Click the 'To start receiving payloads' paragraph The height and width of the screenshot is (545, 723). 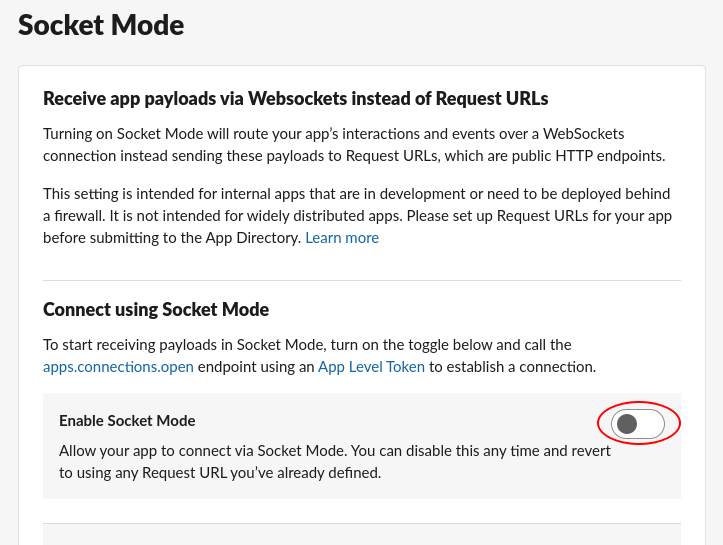[320, 356]
